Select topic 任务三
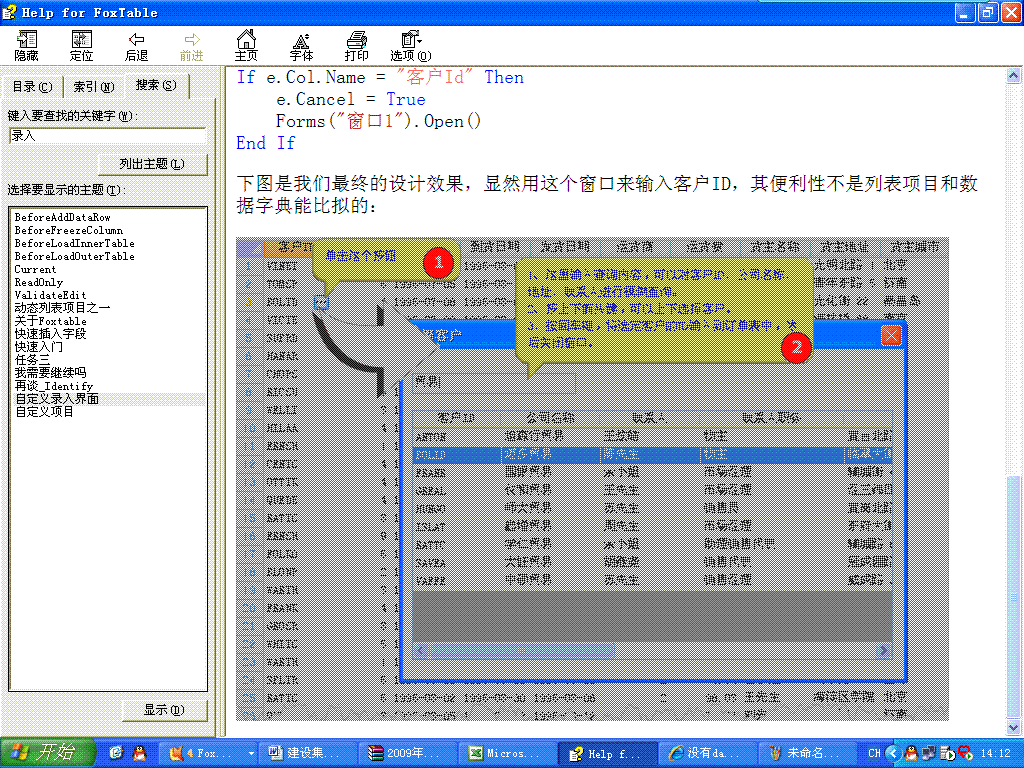 (x=32, y=360)
